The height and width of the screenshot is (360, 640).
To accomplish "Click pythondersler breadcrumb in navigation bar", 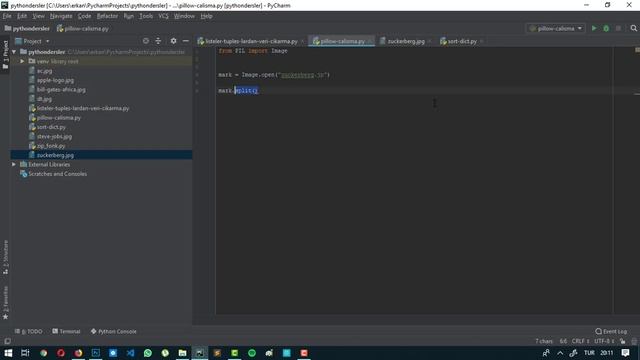I will tap(27, 28).
